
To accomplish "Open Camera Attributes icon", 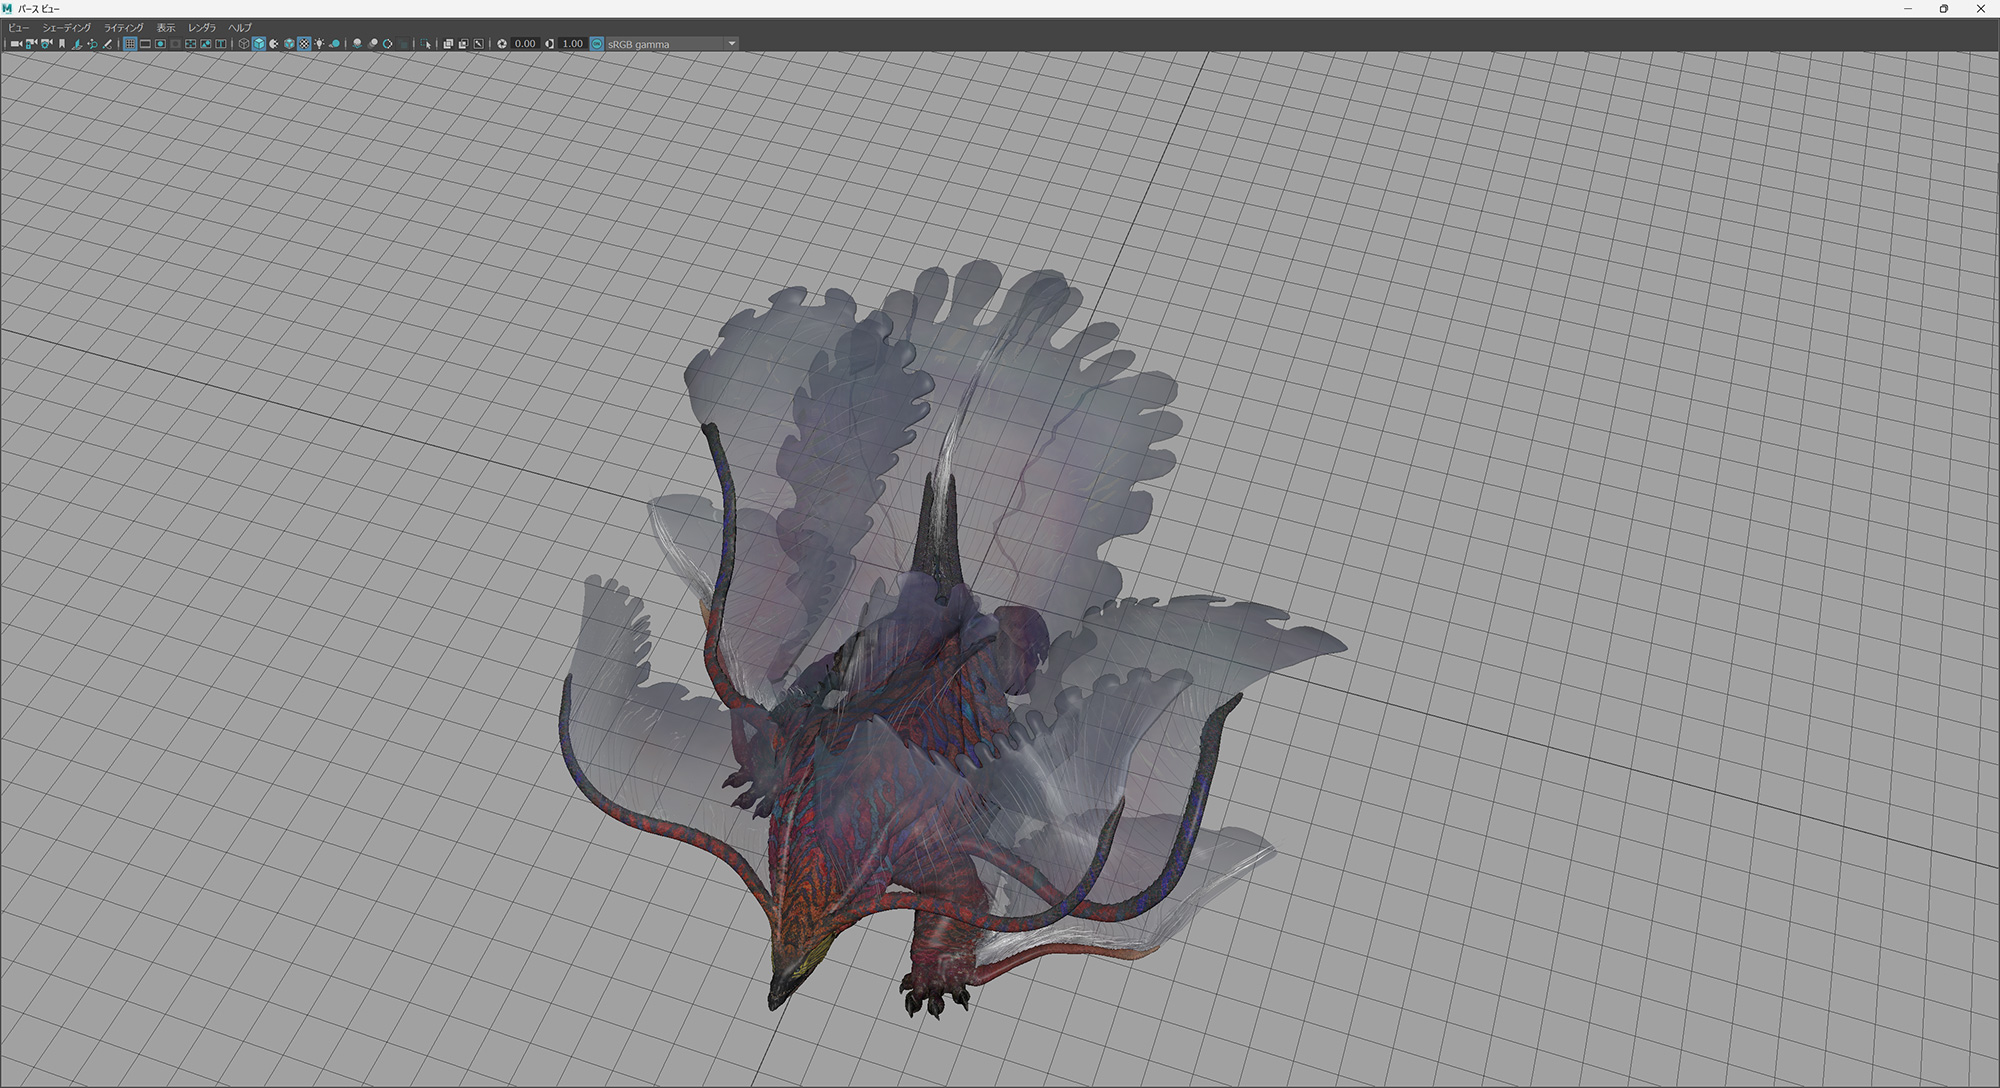I will [46, 44].
